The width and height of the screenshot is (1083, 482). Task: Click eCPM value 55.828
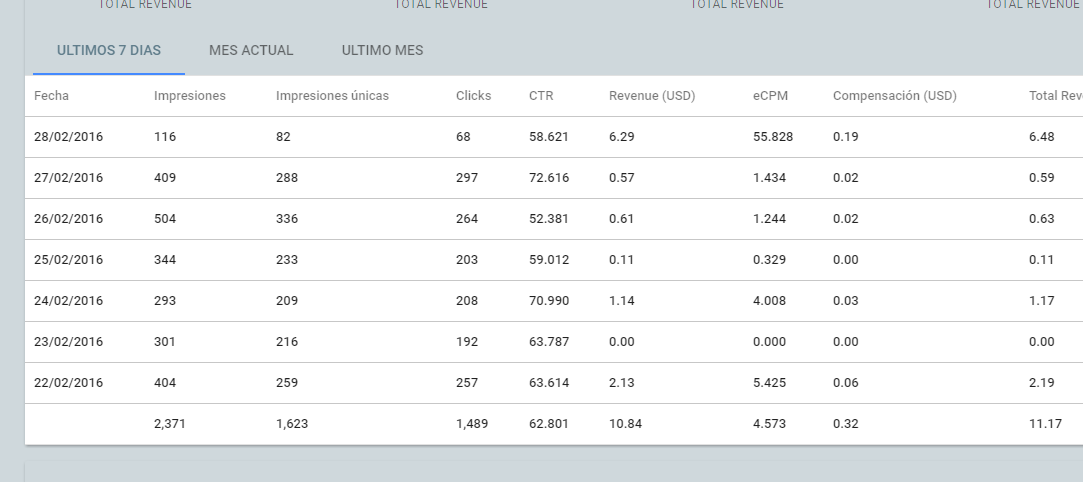pos(773,137)
